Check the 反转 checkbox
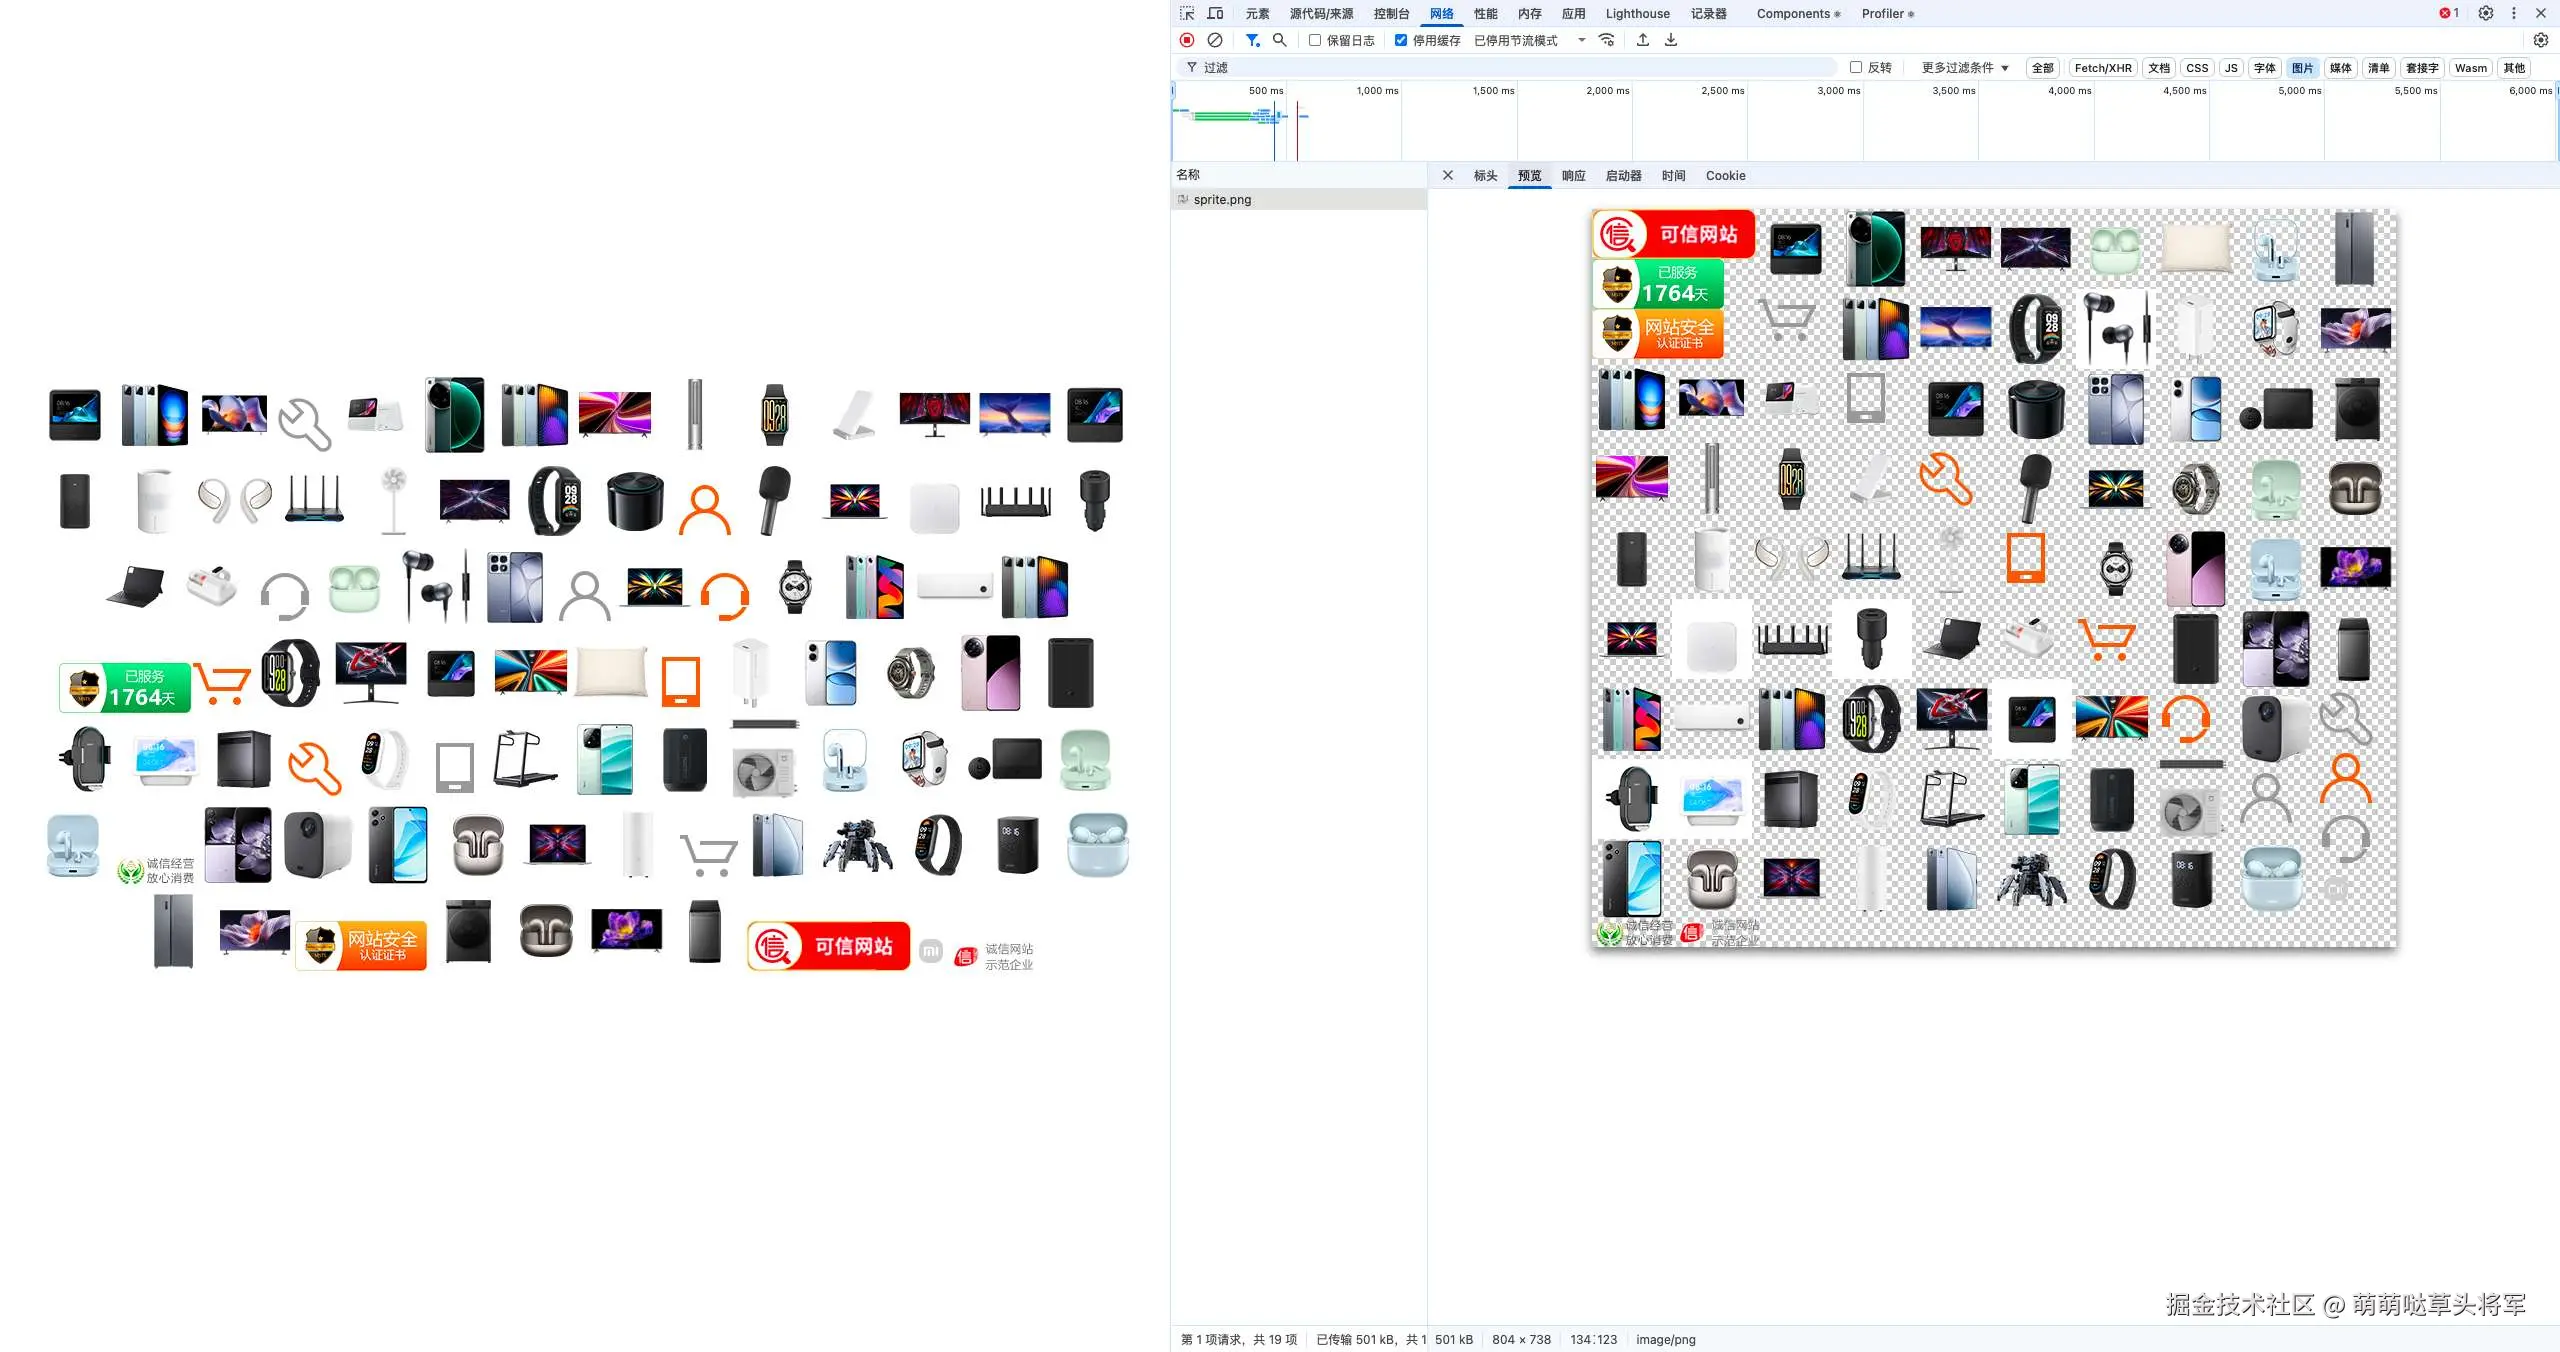The height and width of the screenshot is (1352, 2560). pyautogui.click(x=1856, y=68)
